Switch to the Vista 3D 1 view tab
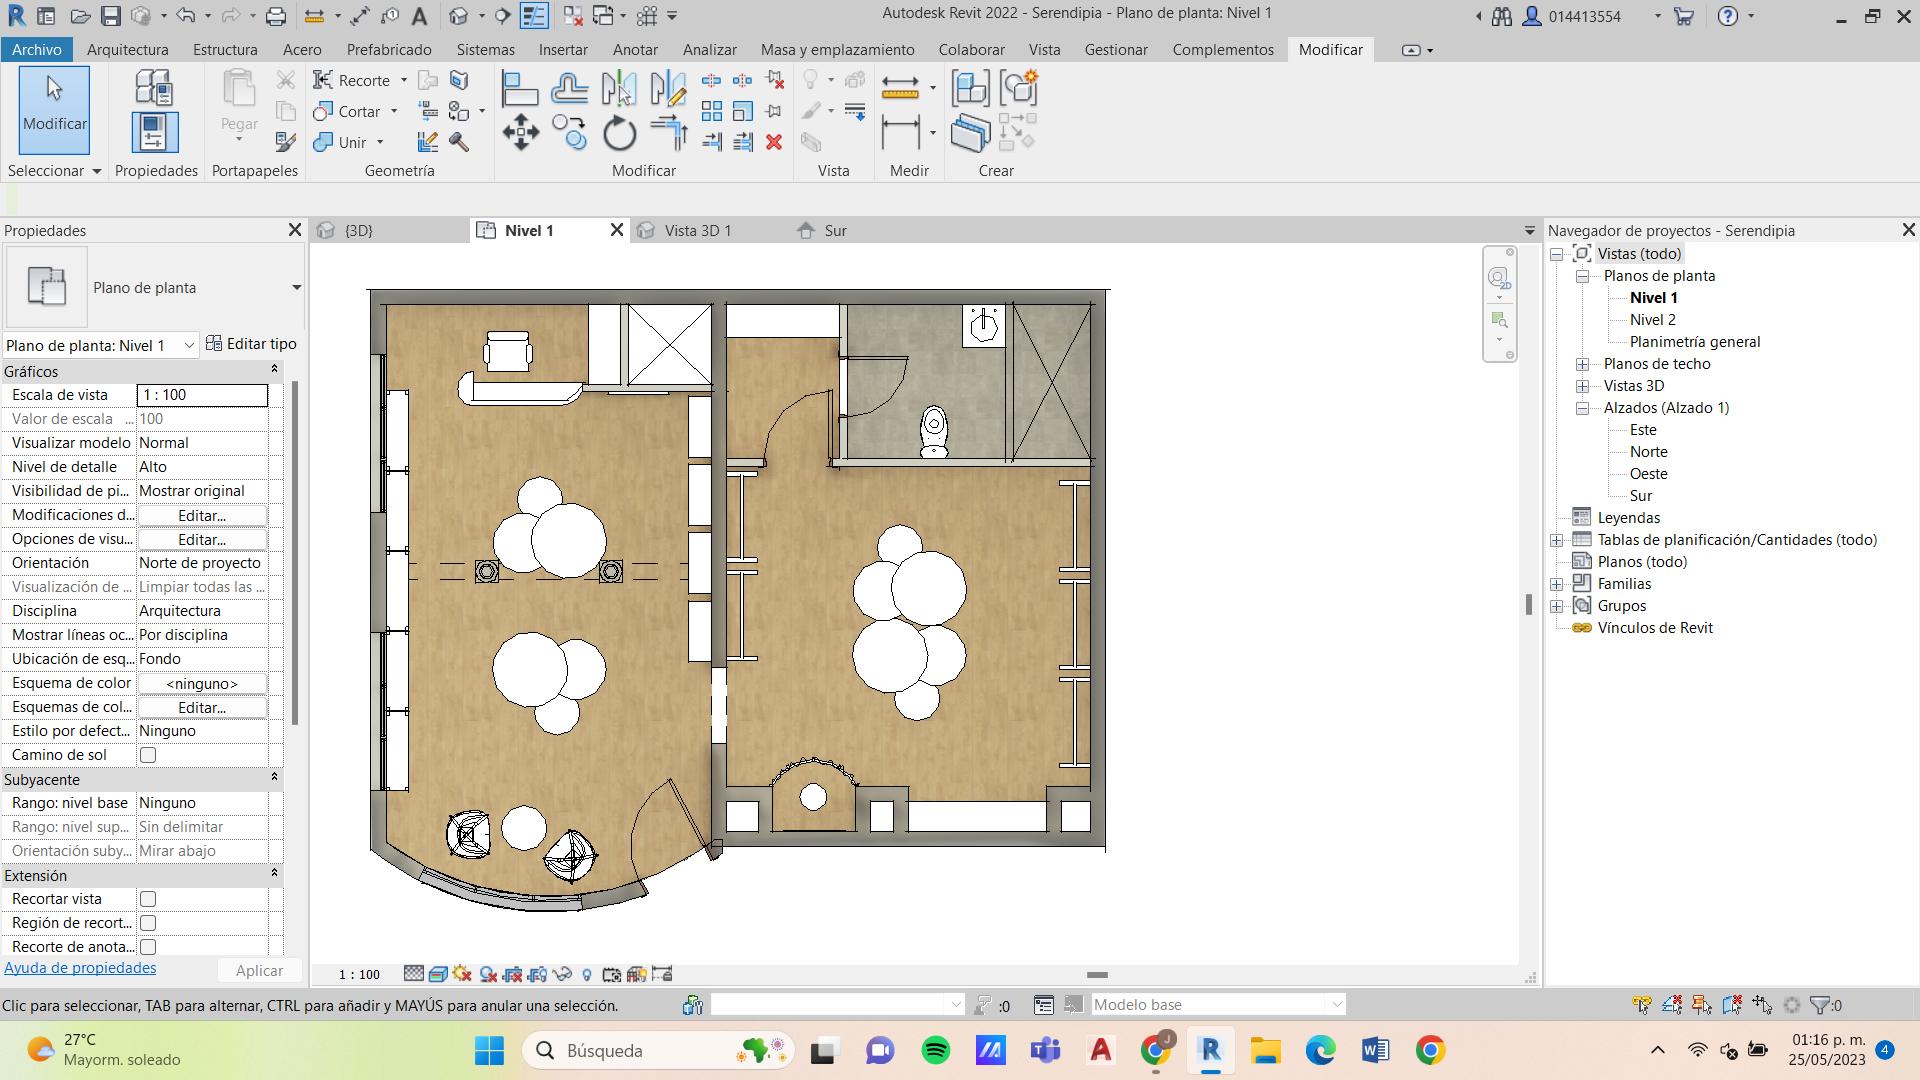 698,230
